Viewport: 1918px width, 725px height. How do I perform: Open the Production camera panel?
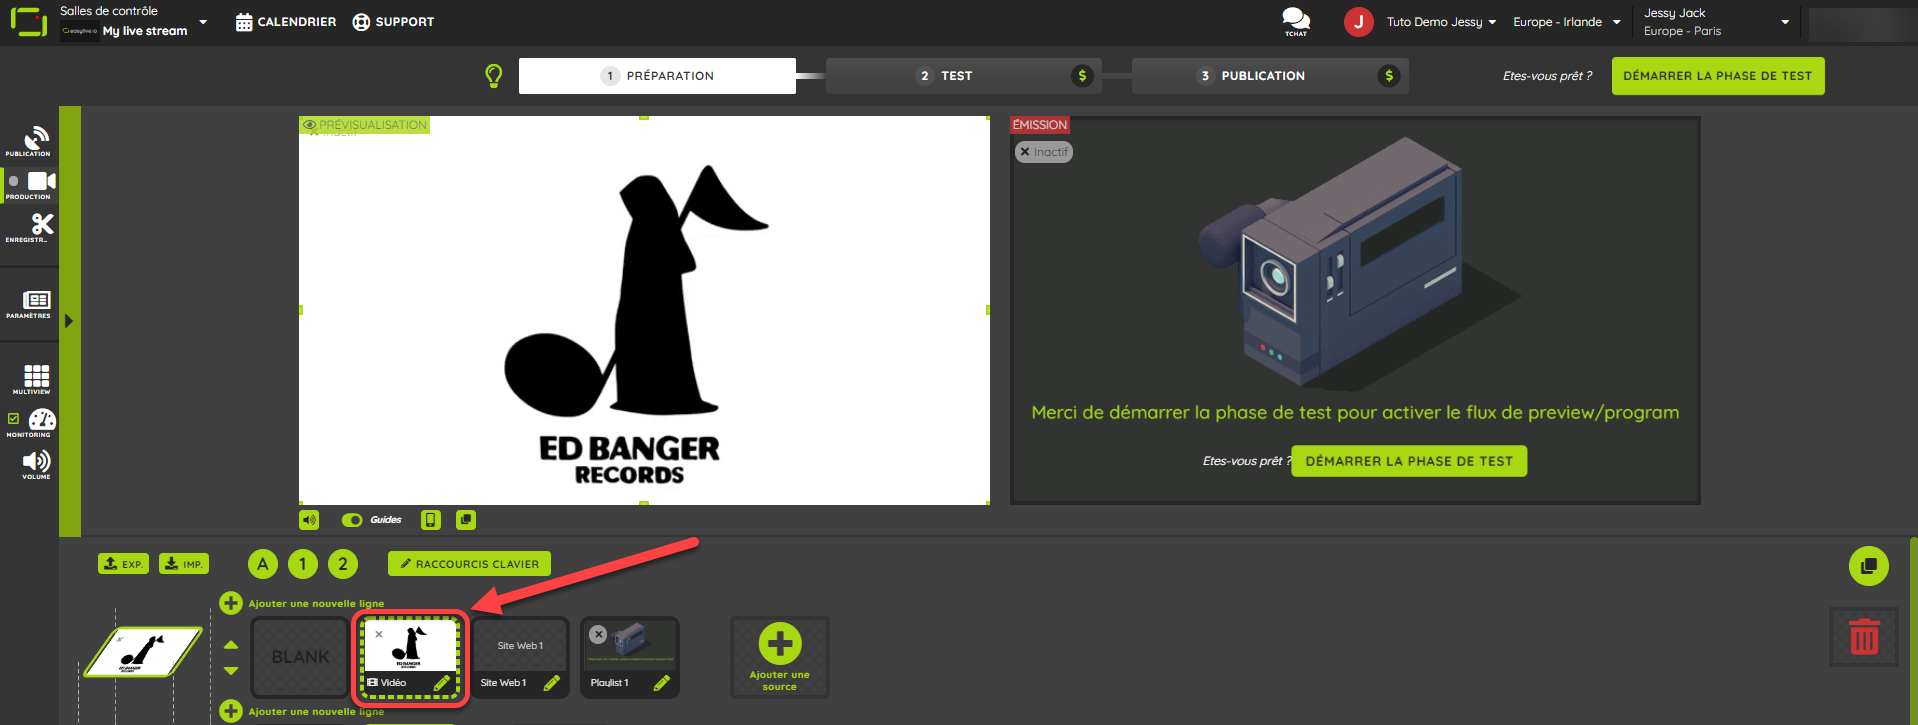point(29,185)
